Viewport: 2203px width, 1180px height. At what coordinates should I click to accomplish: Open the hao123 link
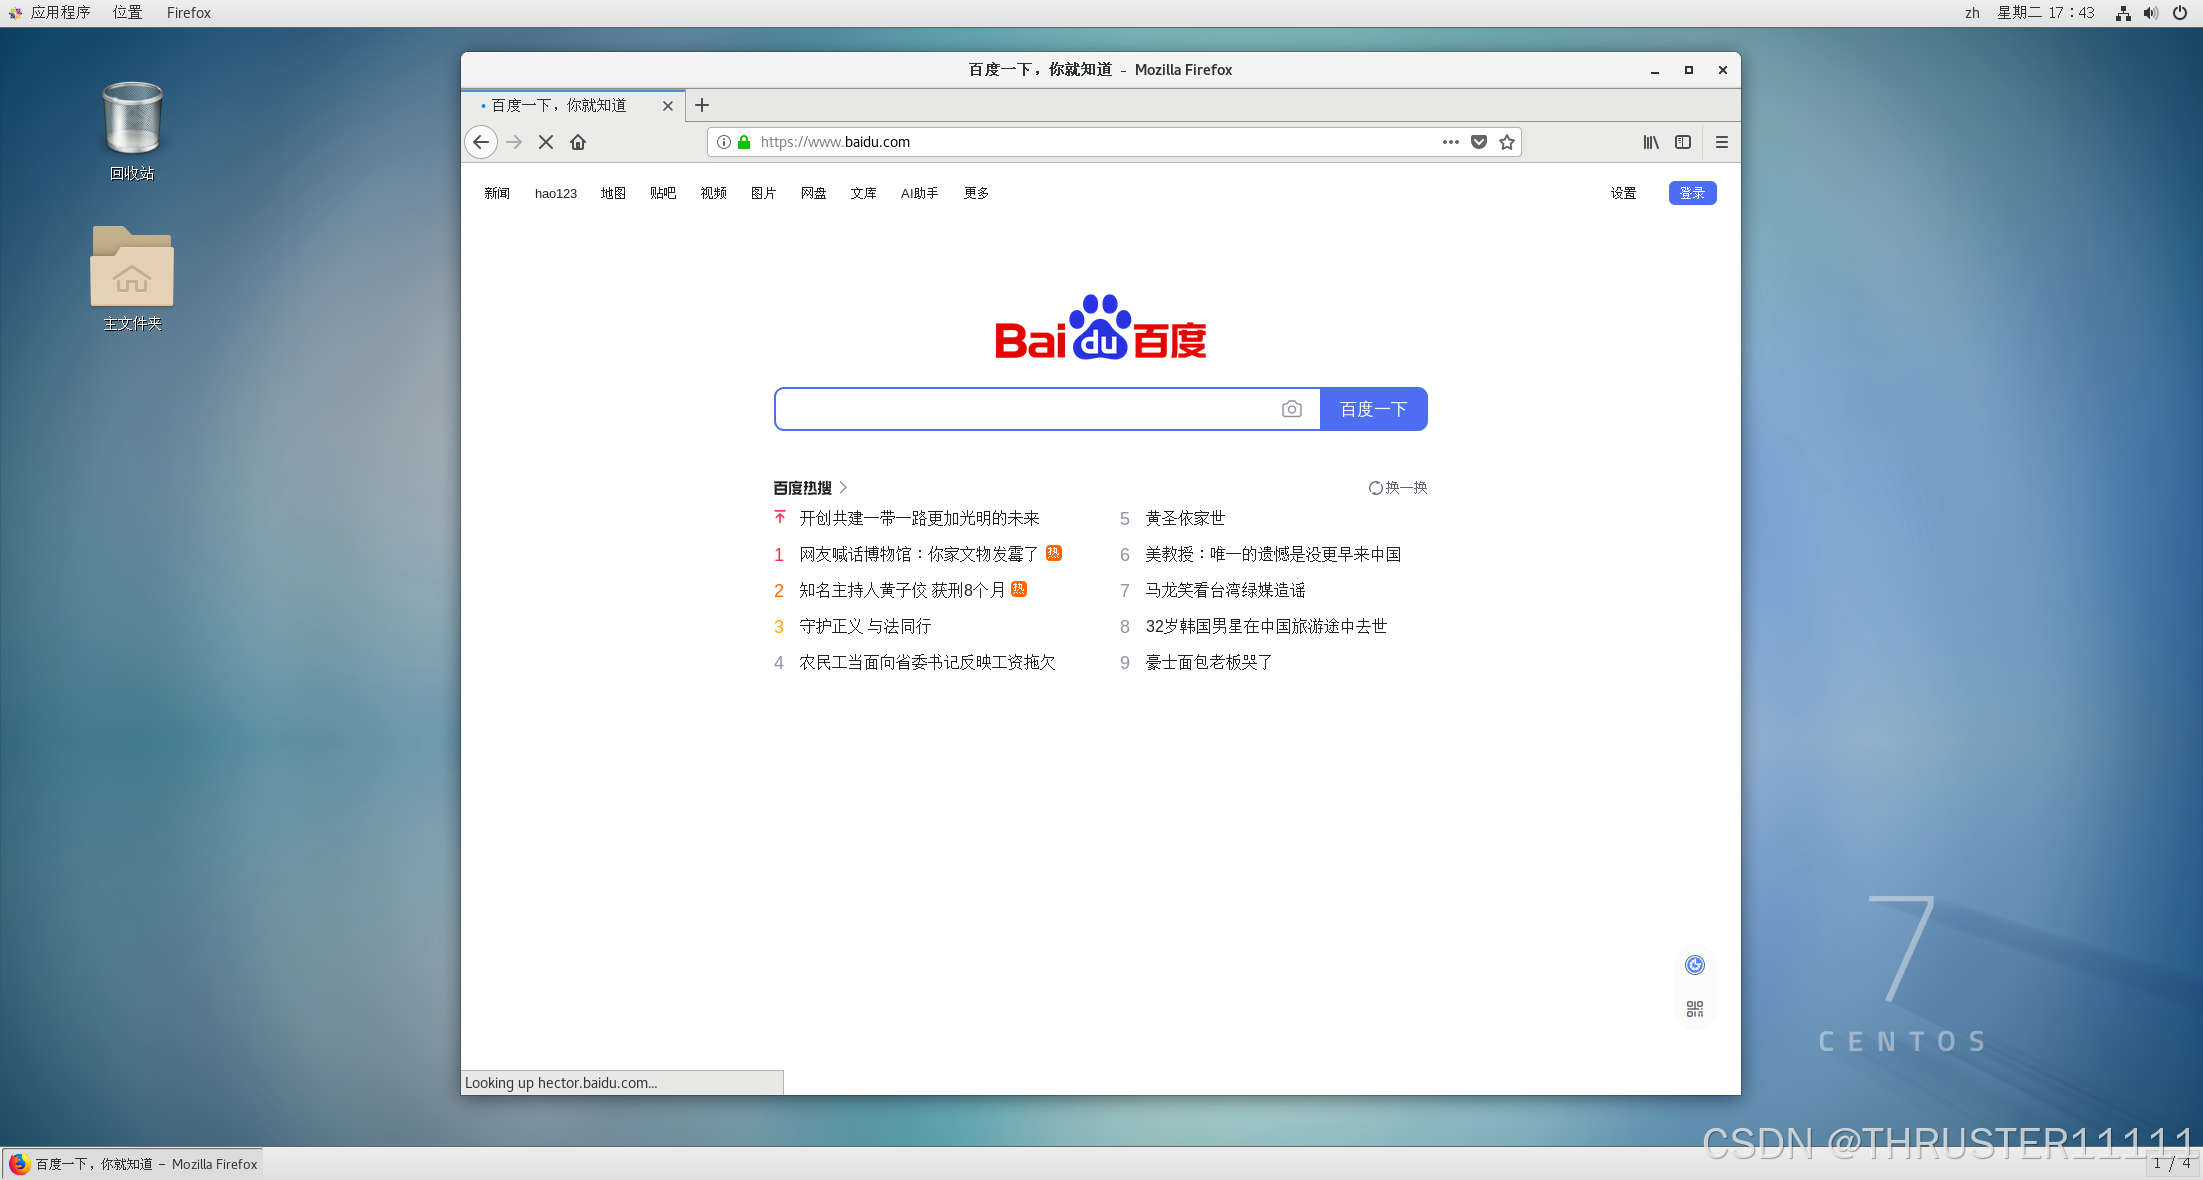pyautogui.click(x=556, y=193)
